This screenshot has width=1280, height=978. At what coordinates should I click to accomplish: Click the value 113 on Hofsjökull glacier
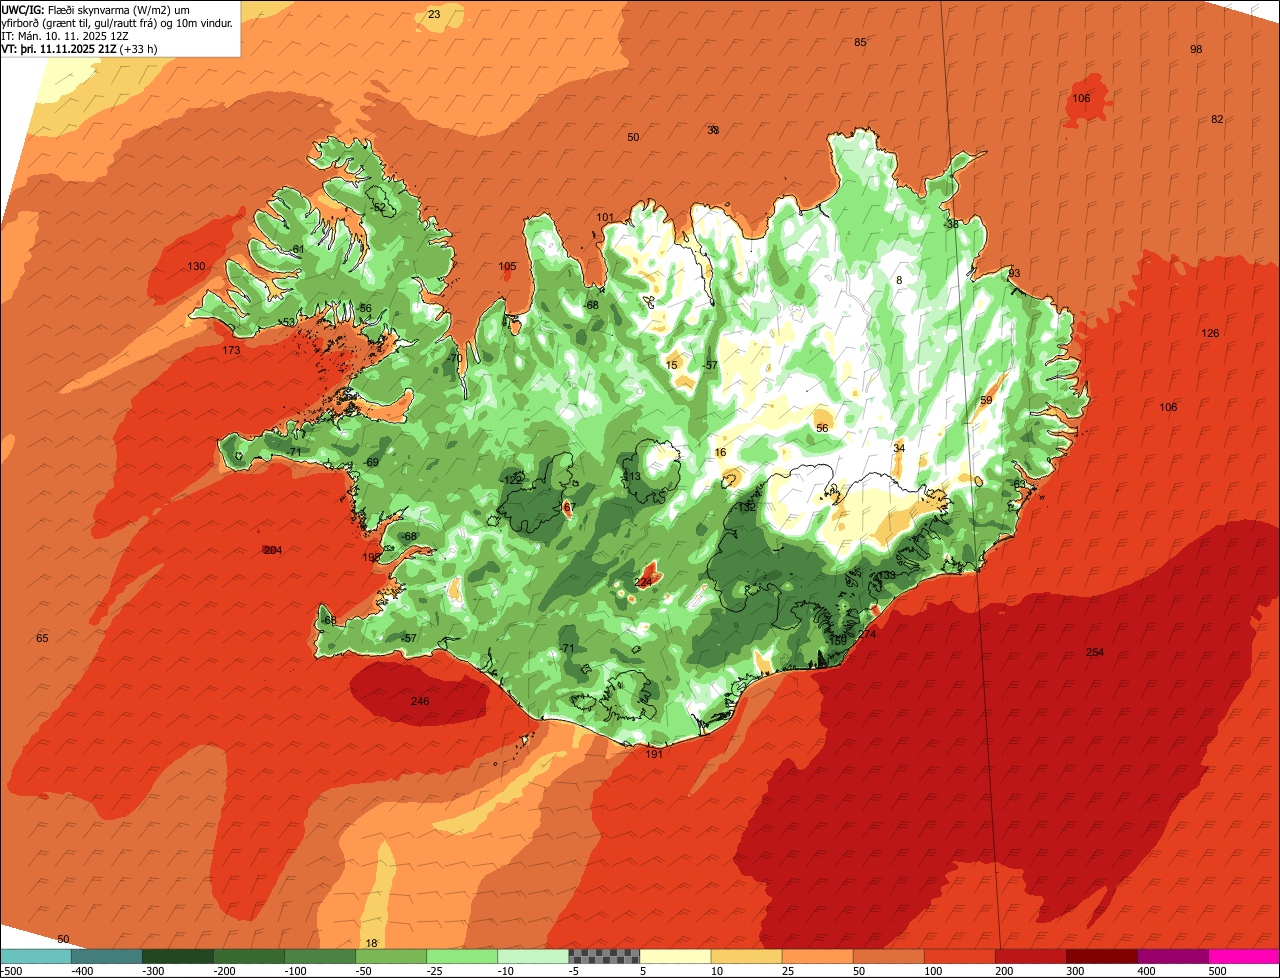632,477
